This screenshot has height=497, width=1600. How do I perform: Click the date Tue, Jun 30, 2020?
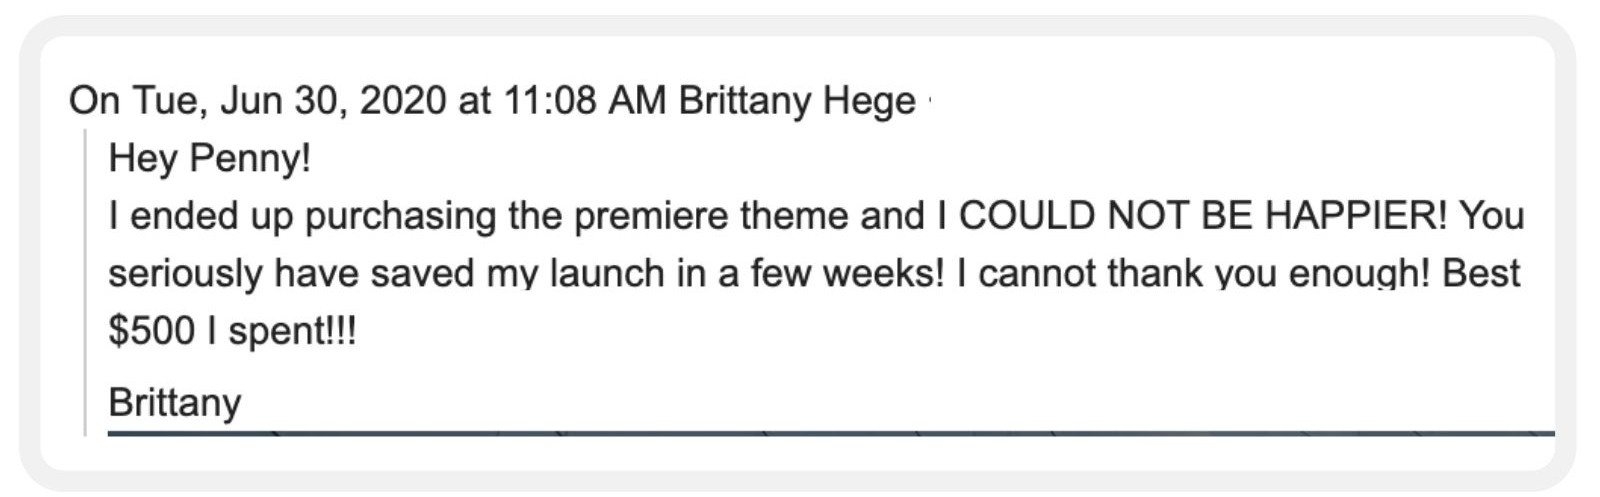click(289, 100)
